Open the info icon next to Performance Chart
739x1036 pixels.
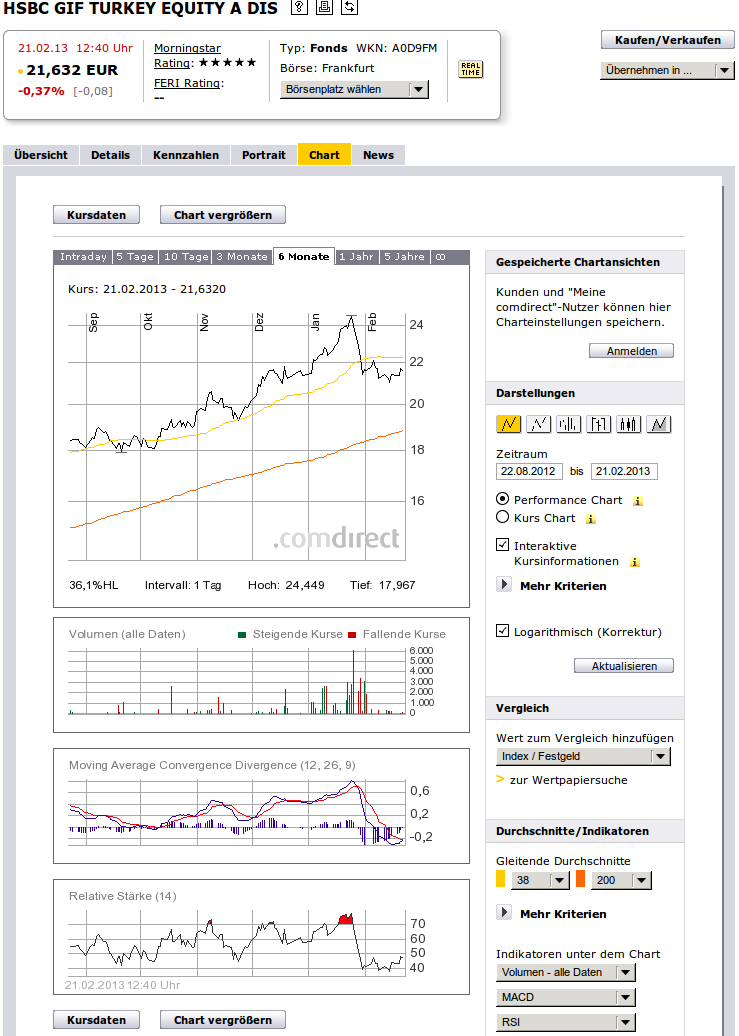point(637,501)
